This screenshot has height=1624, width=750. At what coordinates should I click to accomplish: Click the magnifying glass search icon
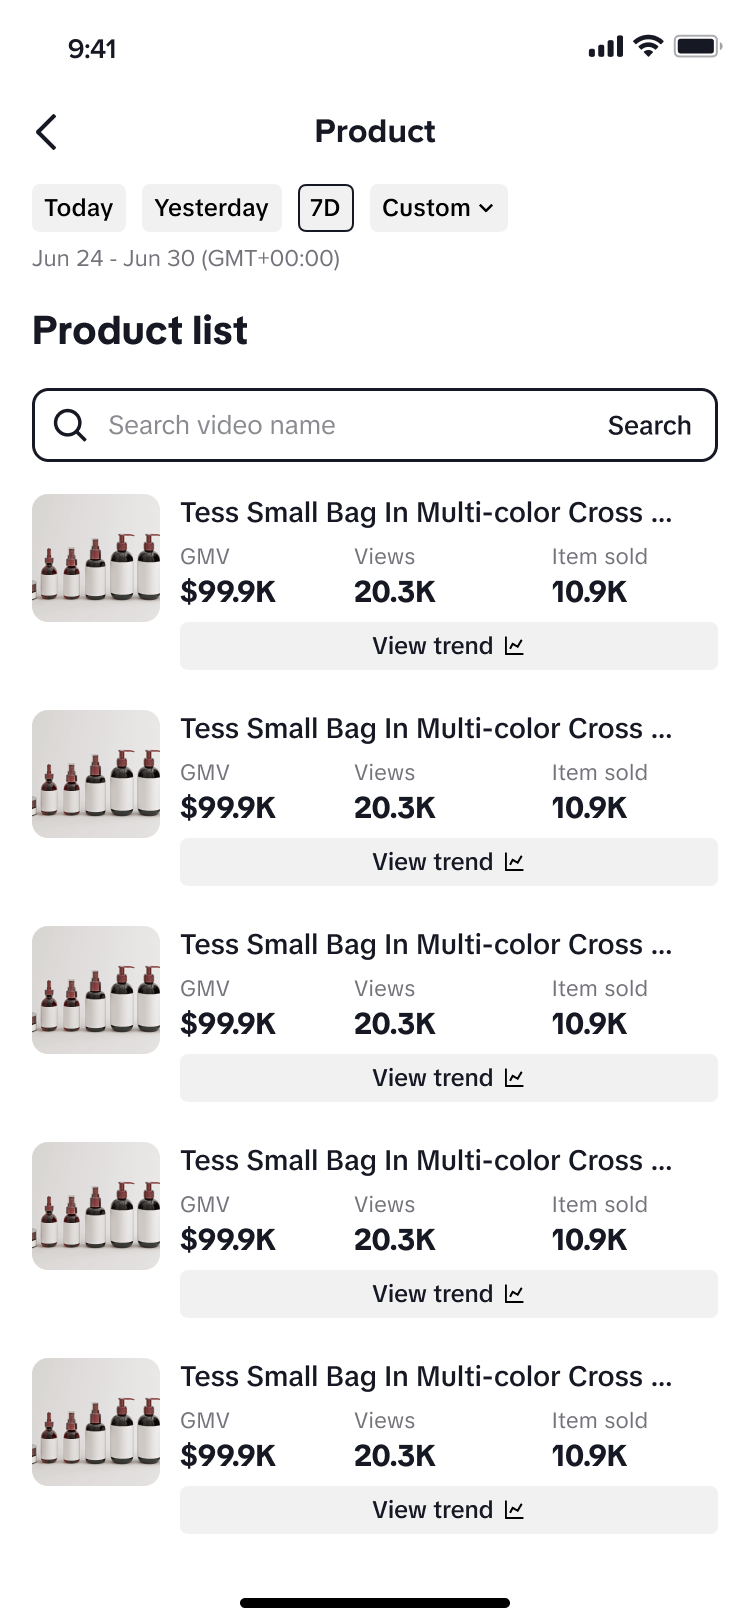click(x=70, y=425)
